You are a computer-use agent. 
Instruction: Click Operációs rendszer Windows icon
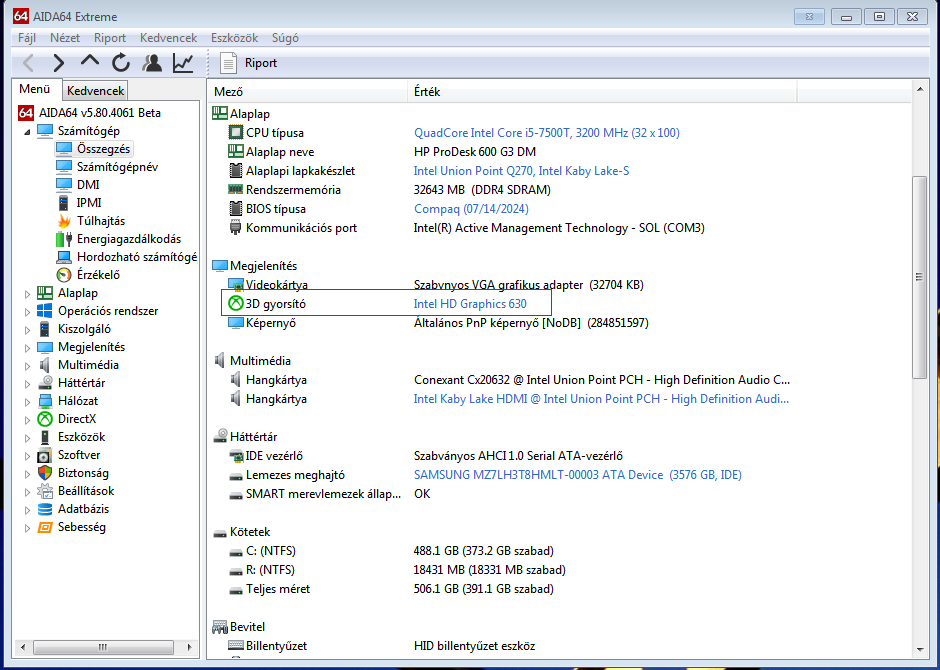[x=45, y=310]
